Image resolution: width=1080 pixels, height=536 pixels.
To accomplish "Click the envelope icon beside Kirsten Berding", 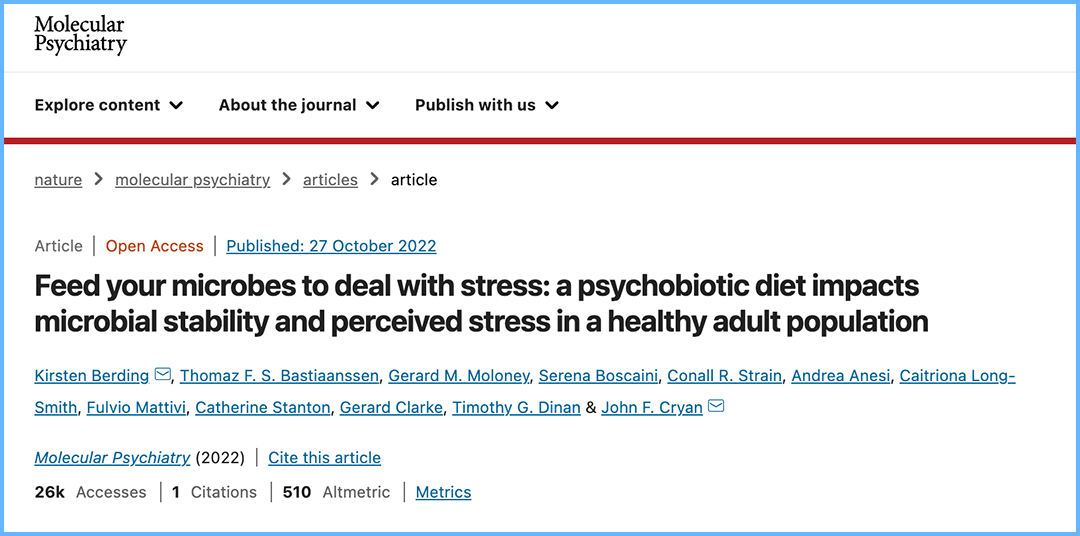I will click(164, 376).
